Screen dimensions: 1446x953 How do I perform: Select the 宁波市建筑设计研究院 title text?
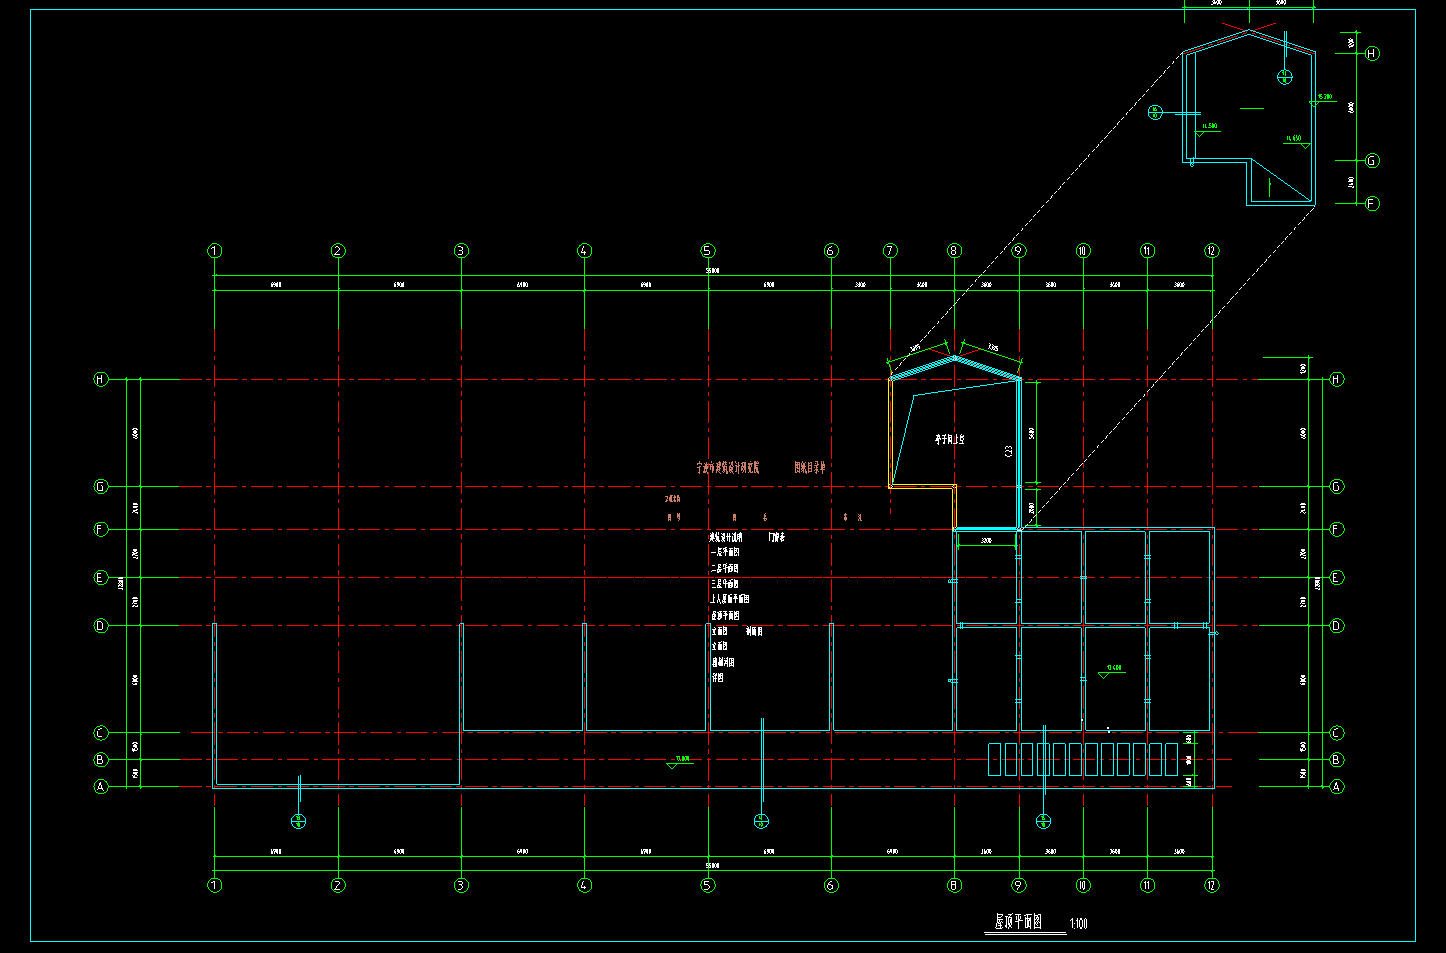pos(728,467)
